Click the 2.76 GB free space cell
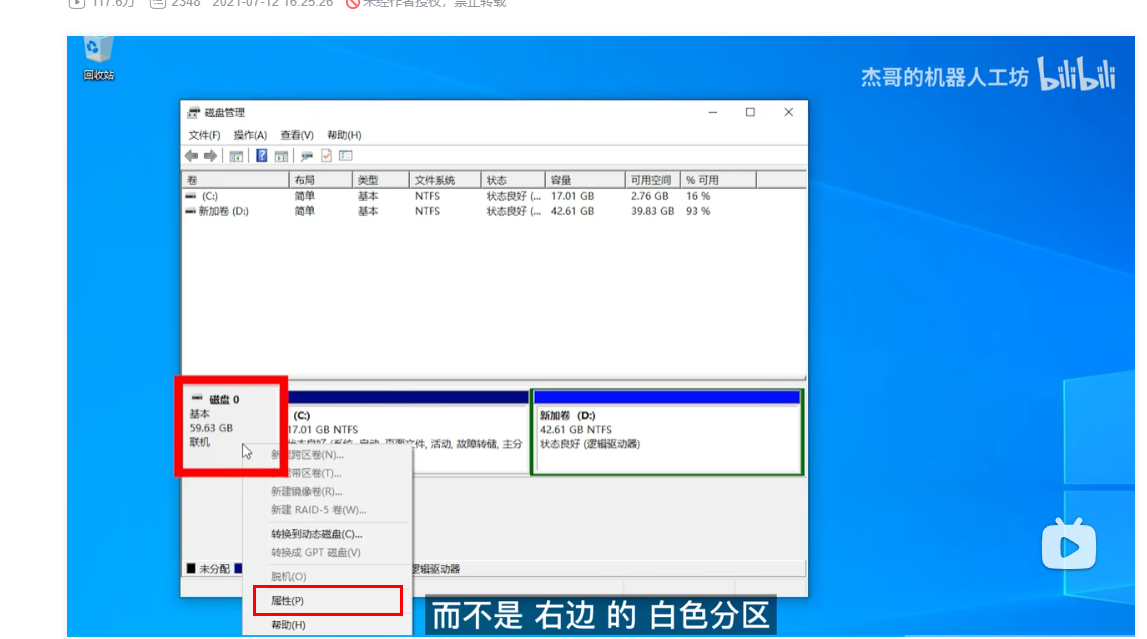The width and height of the screenshot is (1147, 639). (x=650, y=196)
